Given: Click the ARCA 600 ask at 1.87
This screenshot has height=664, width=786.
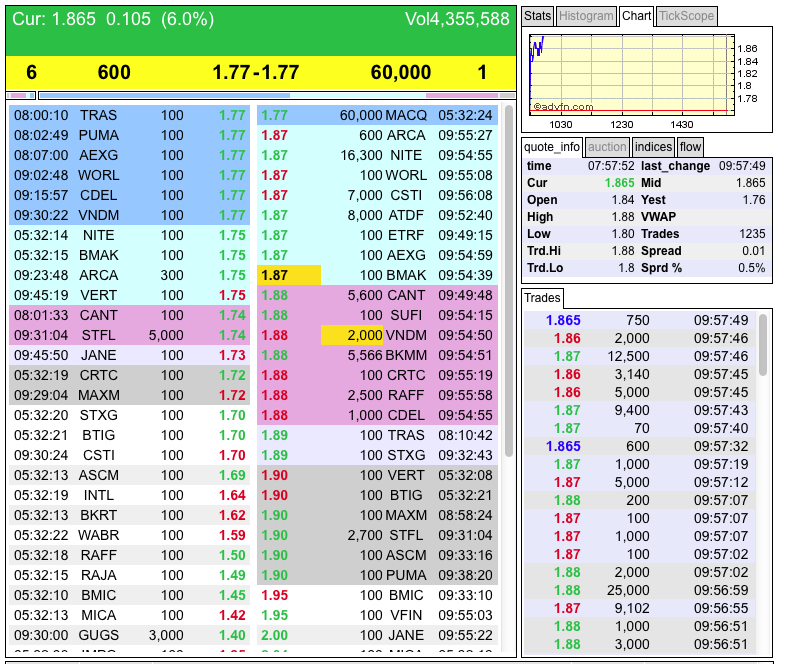Looking at the screenshot, I should [x=377, y=135].
